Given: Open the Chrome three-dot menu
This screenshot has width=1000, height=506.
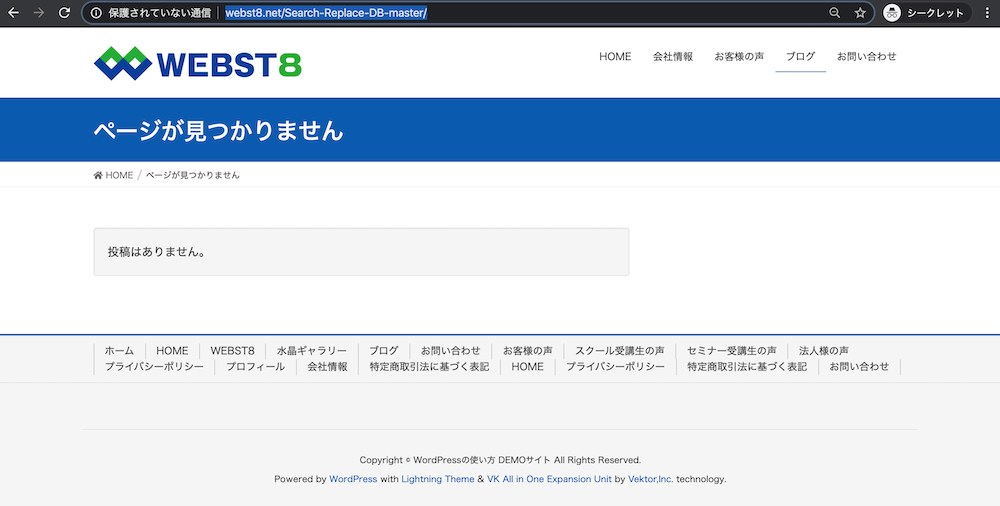Looking at the screenshot, I should (987, 13).
